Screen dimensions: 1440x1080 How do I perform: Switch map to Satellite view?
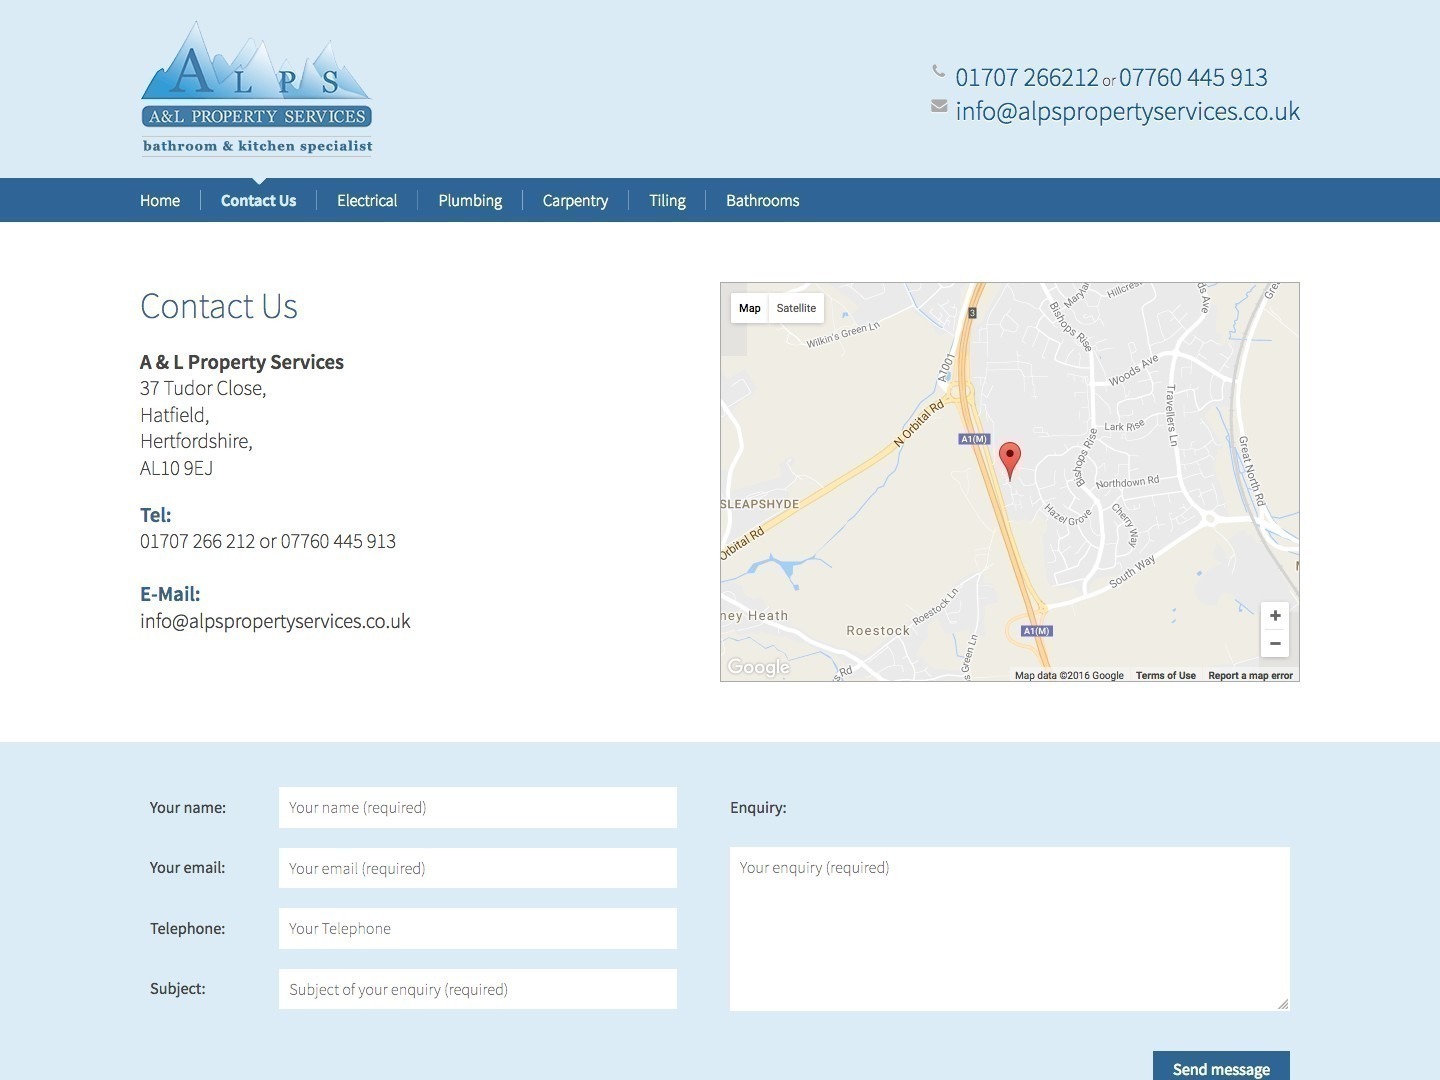point(796,308)
